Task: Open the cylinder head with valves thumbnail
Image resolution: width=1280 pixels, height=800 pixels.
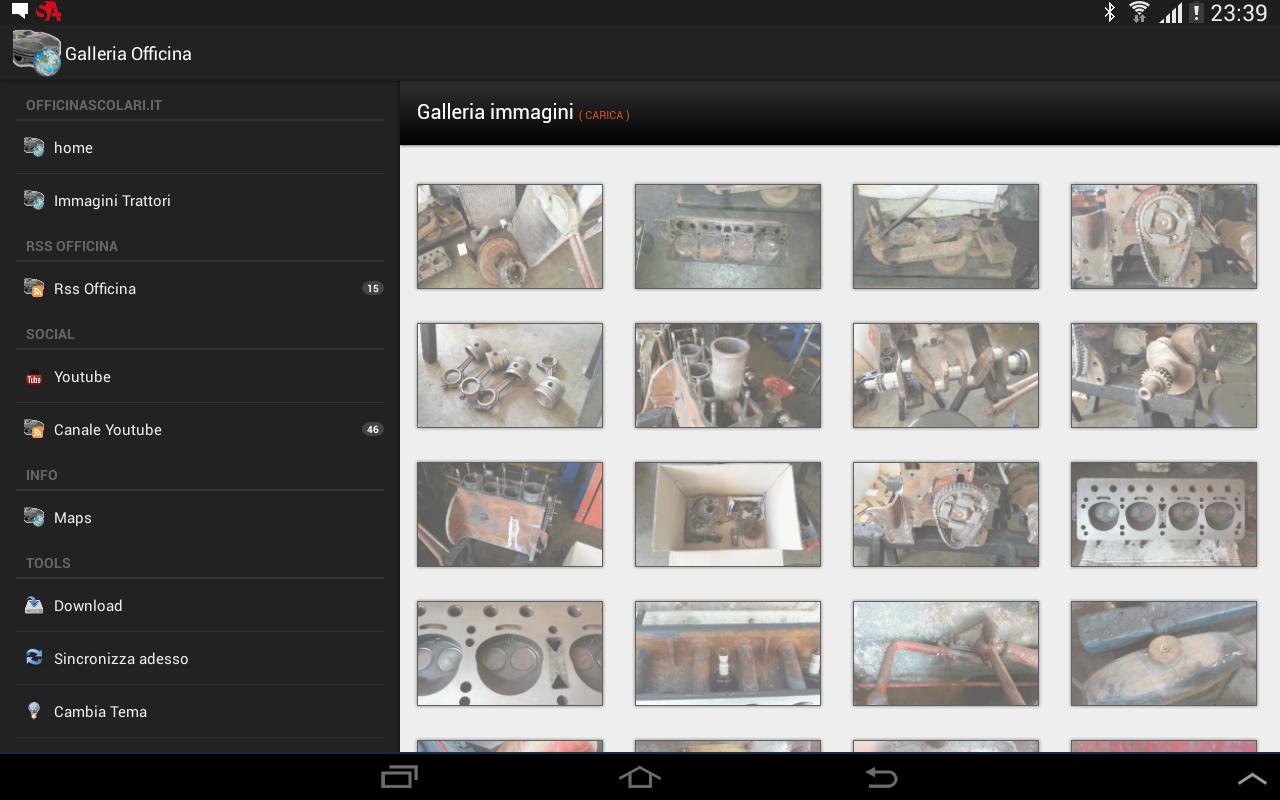Action: coord(1164,514)
